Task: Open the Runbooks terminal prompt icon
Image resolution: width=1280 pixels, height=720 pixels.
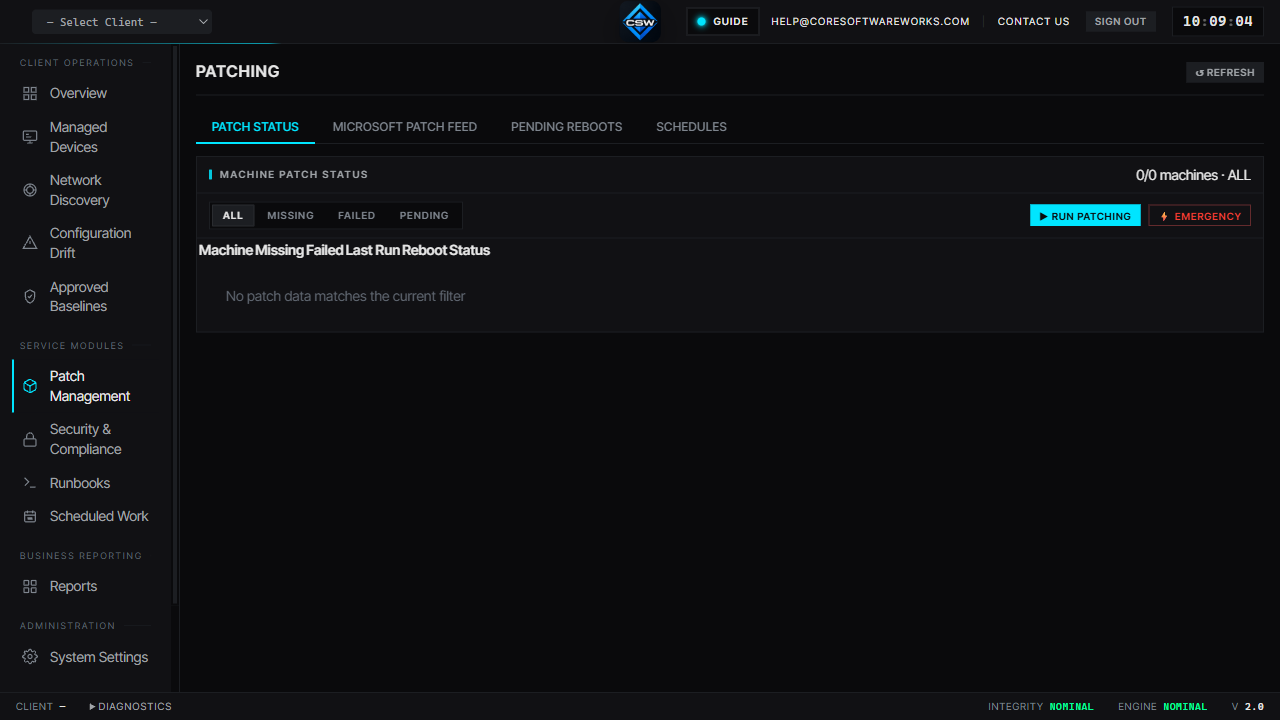Action: click(x=30, y=483)
